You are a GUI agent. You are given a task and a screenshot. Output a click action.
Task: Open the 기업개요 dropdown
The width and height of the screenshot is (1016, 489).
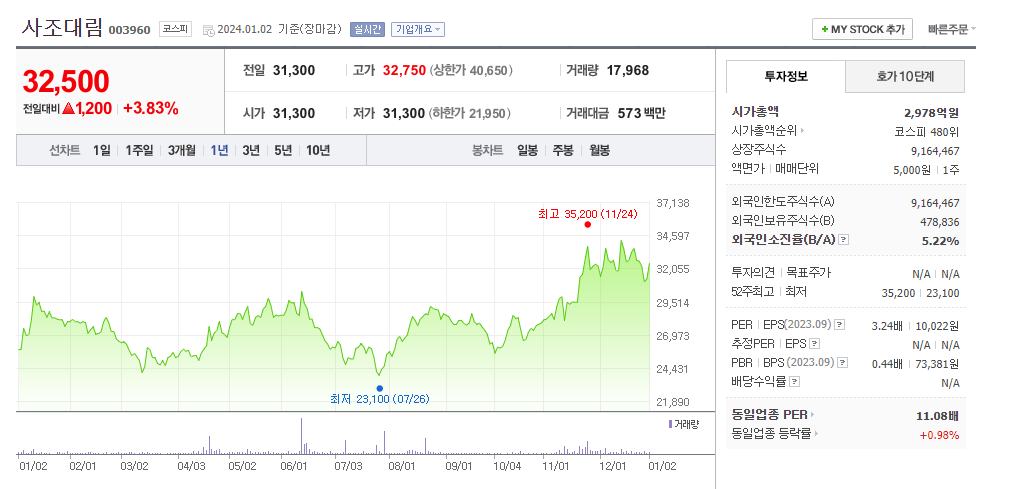418,29
